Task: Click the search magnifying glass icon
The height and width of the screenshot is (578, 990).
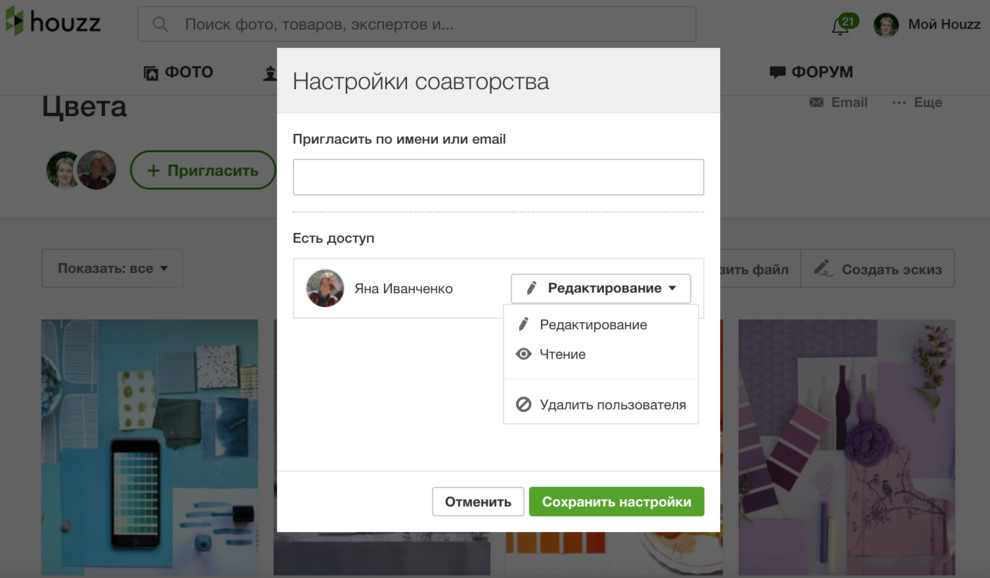Action: [158, 22]
